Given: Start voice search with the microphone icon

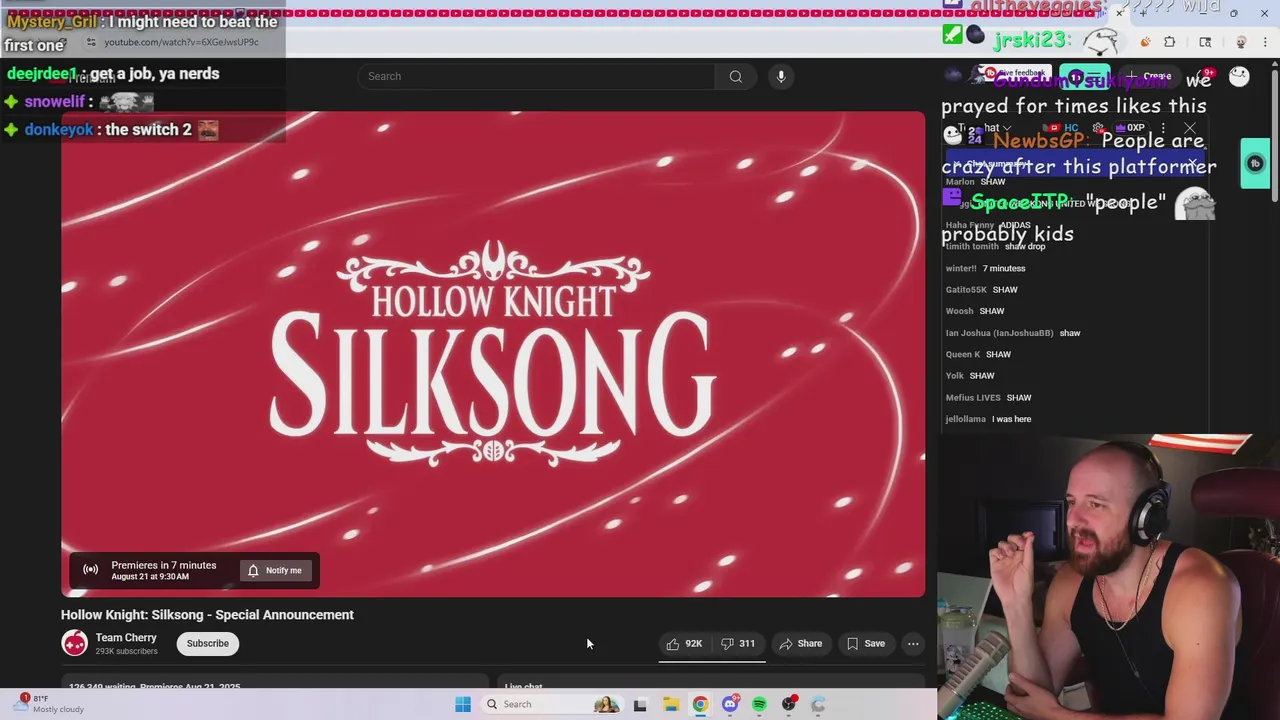Looking at the screenshot, I should pyautogui.click(x=781, y=76).
